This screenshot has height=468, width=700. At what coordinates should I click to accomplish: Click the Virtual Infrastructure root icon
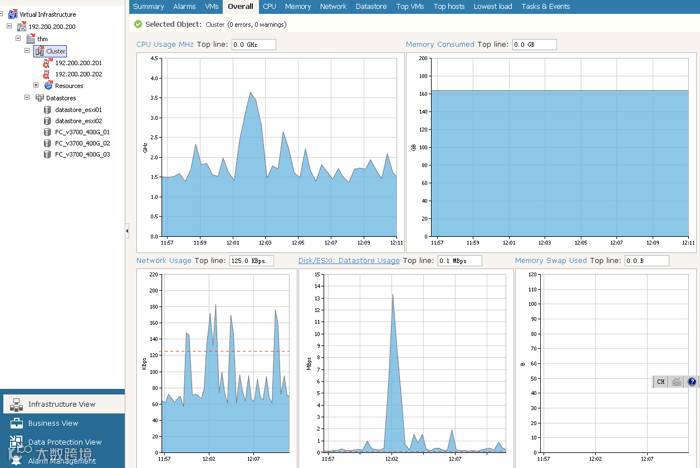click(12, 14)
